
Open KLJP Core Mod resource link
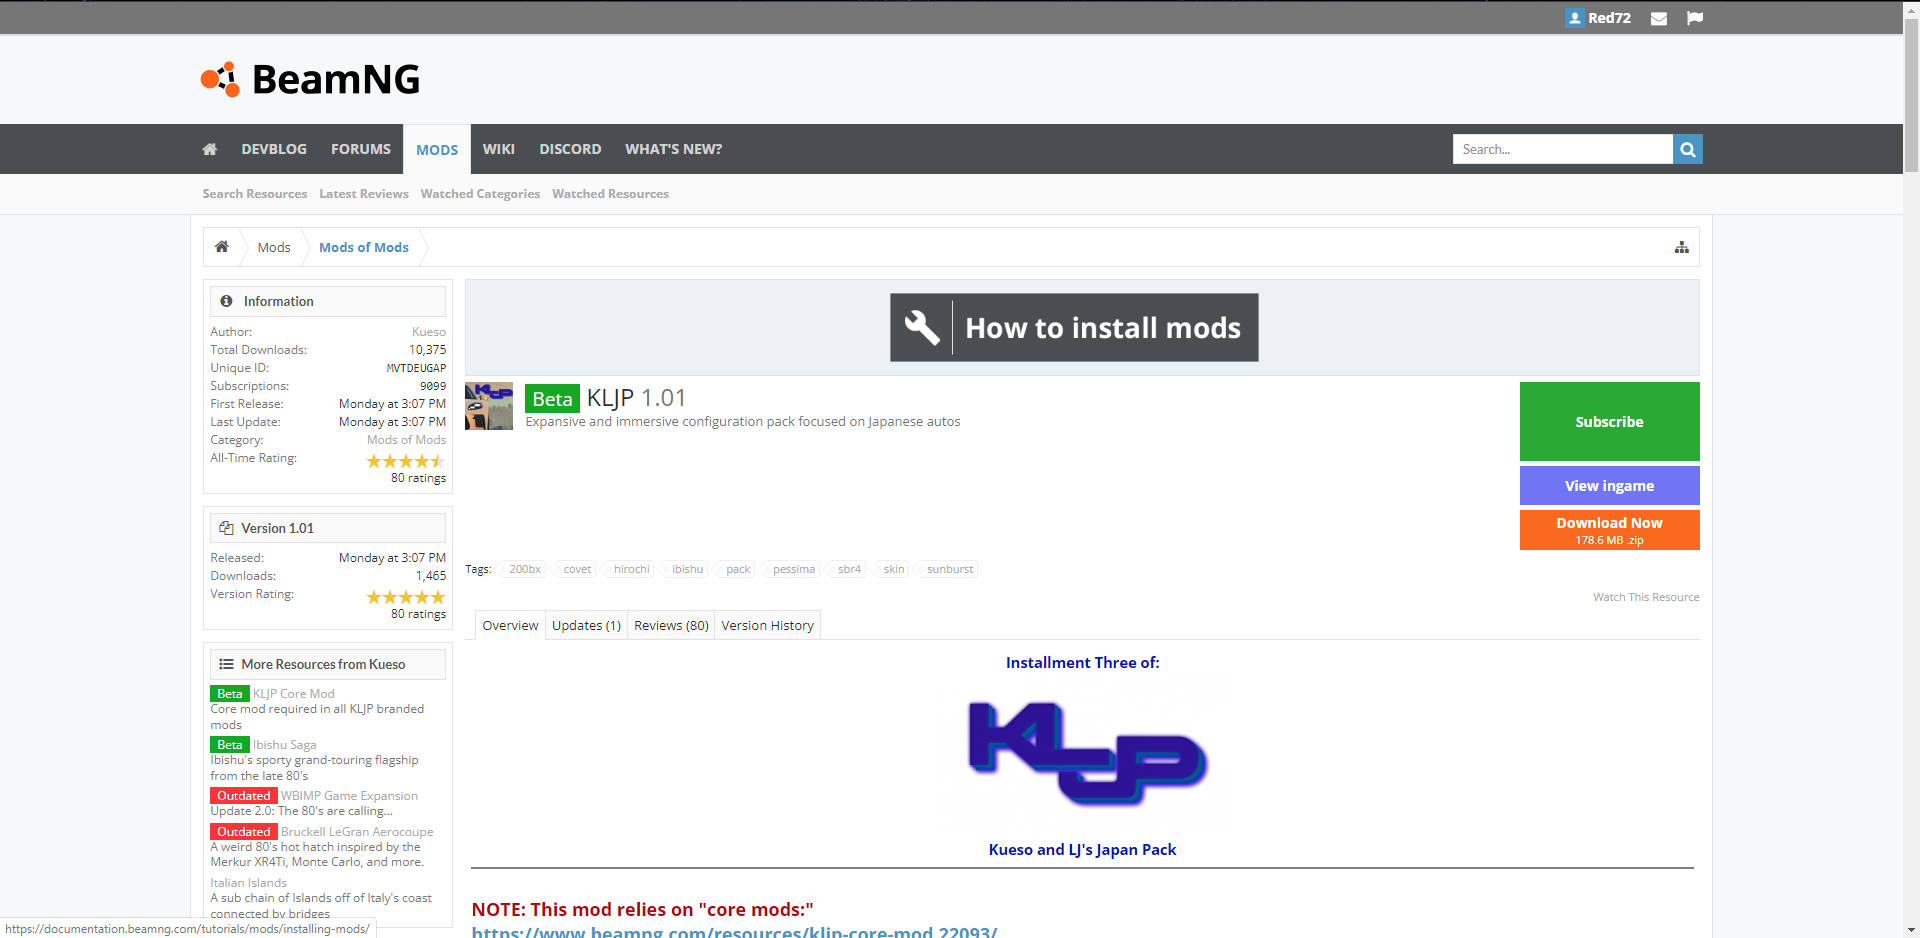(294, 693)
